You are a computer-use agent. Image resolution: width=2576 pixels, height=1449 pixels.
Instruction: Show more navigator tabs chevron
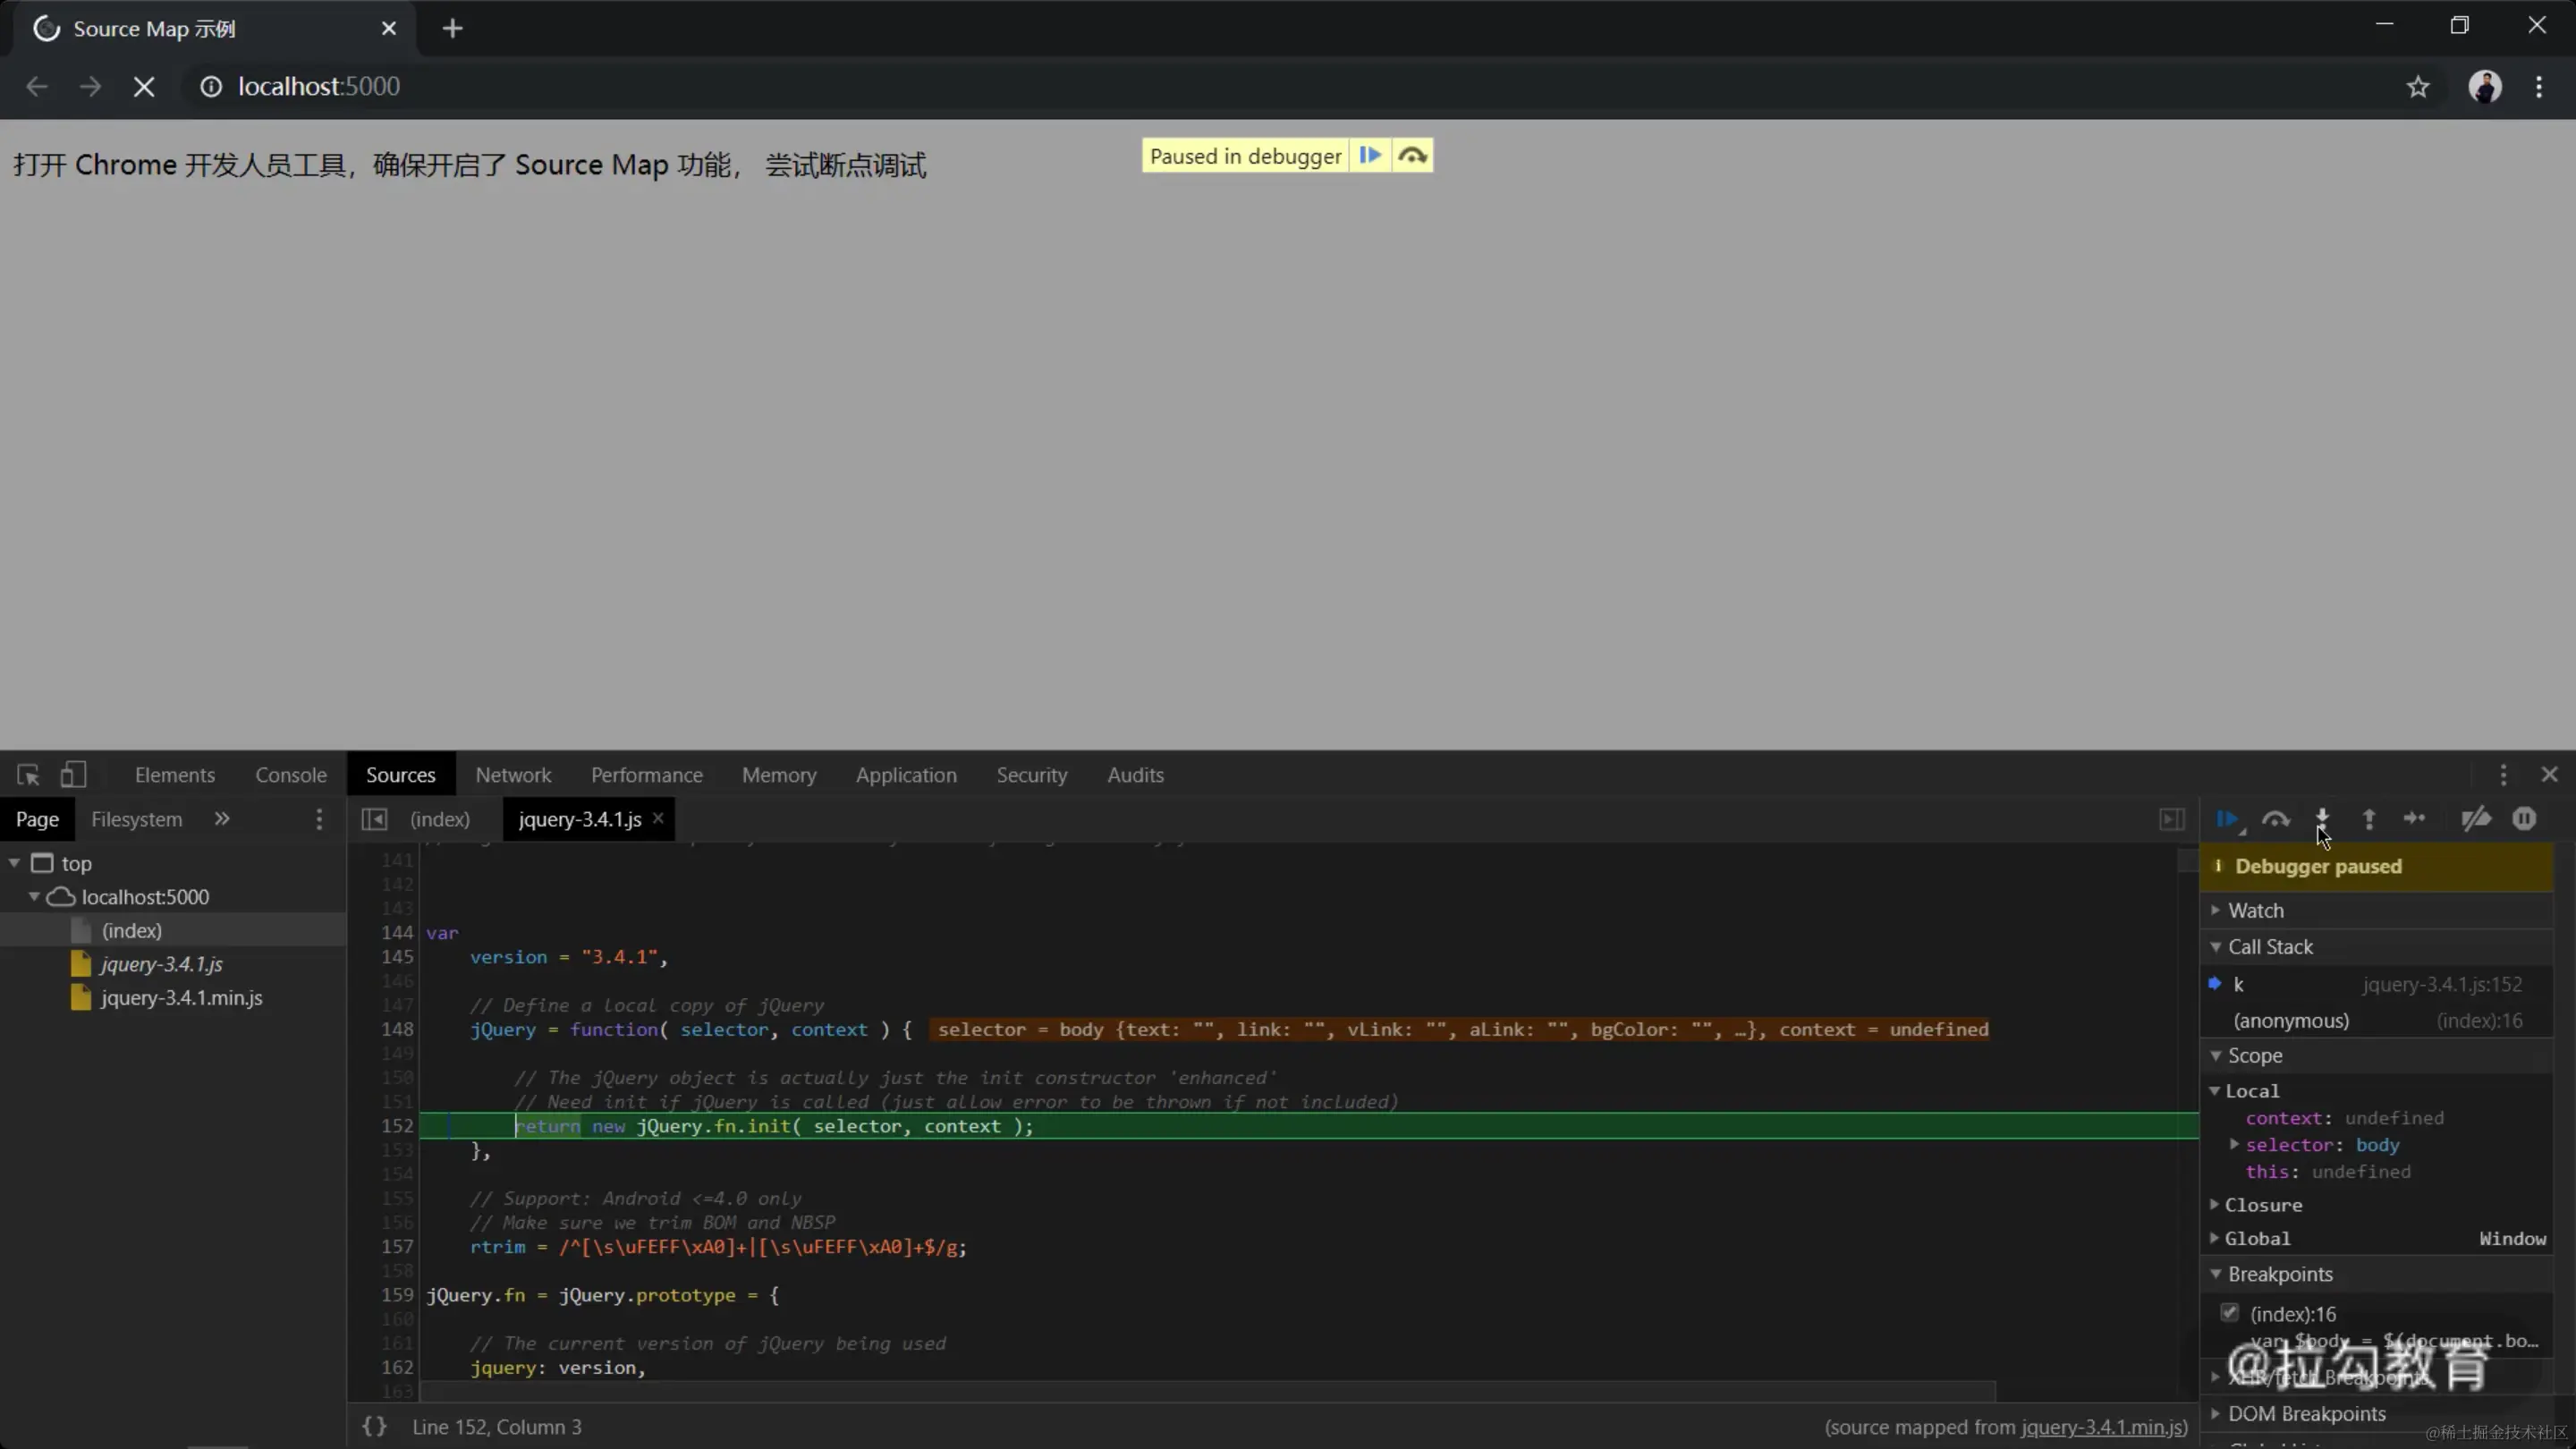[x=222, y=819]
